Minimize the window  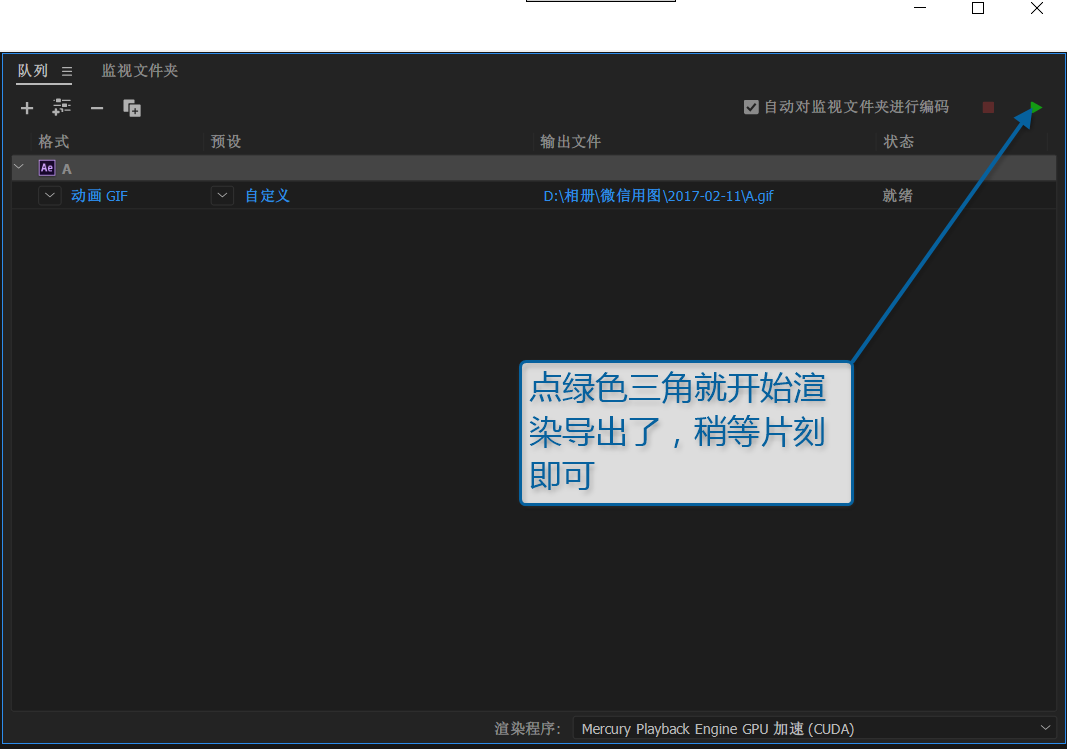pos(920,8)
